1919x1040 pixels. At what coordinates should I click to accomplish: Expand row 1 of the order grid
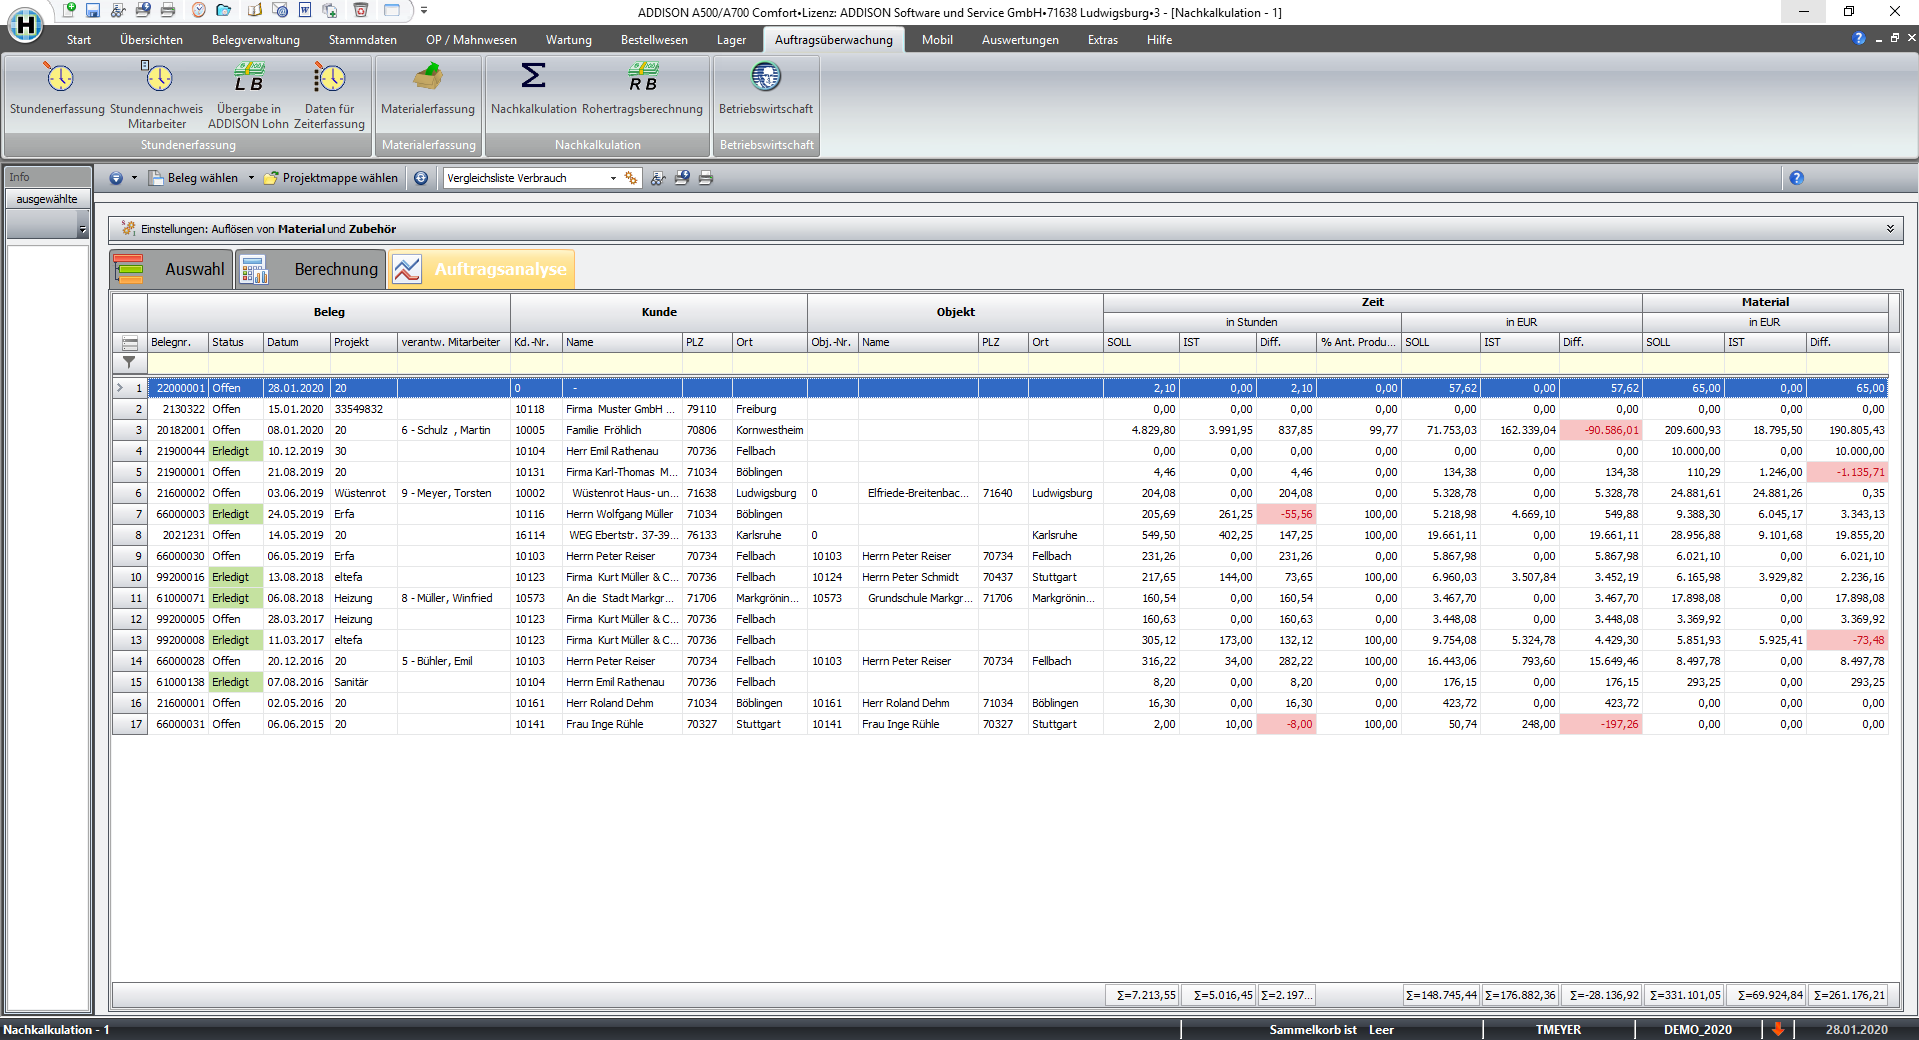[x=120, y=388]
